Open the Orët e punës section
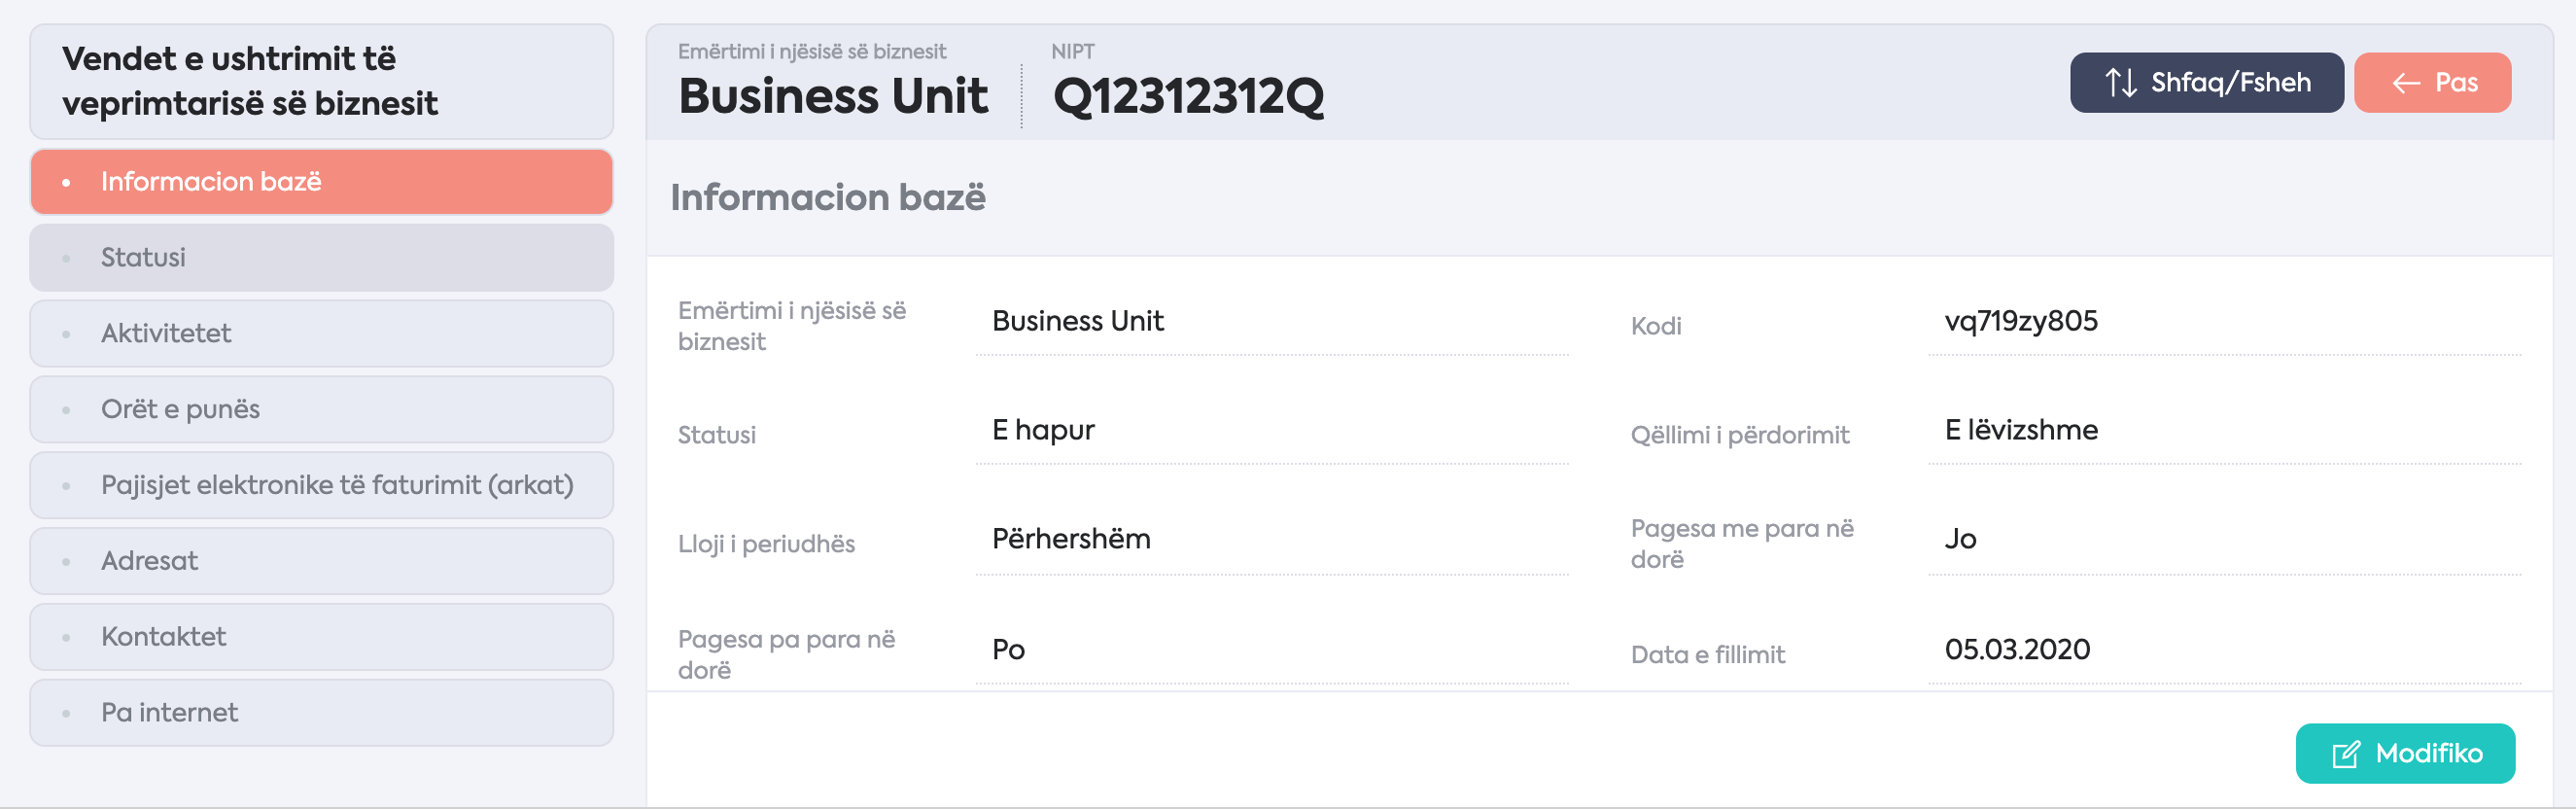This screenshot has height=809, width=2576. pos(321,409)
